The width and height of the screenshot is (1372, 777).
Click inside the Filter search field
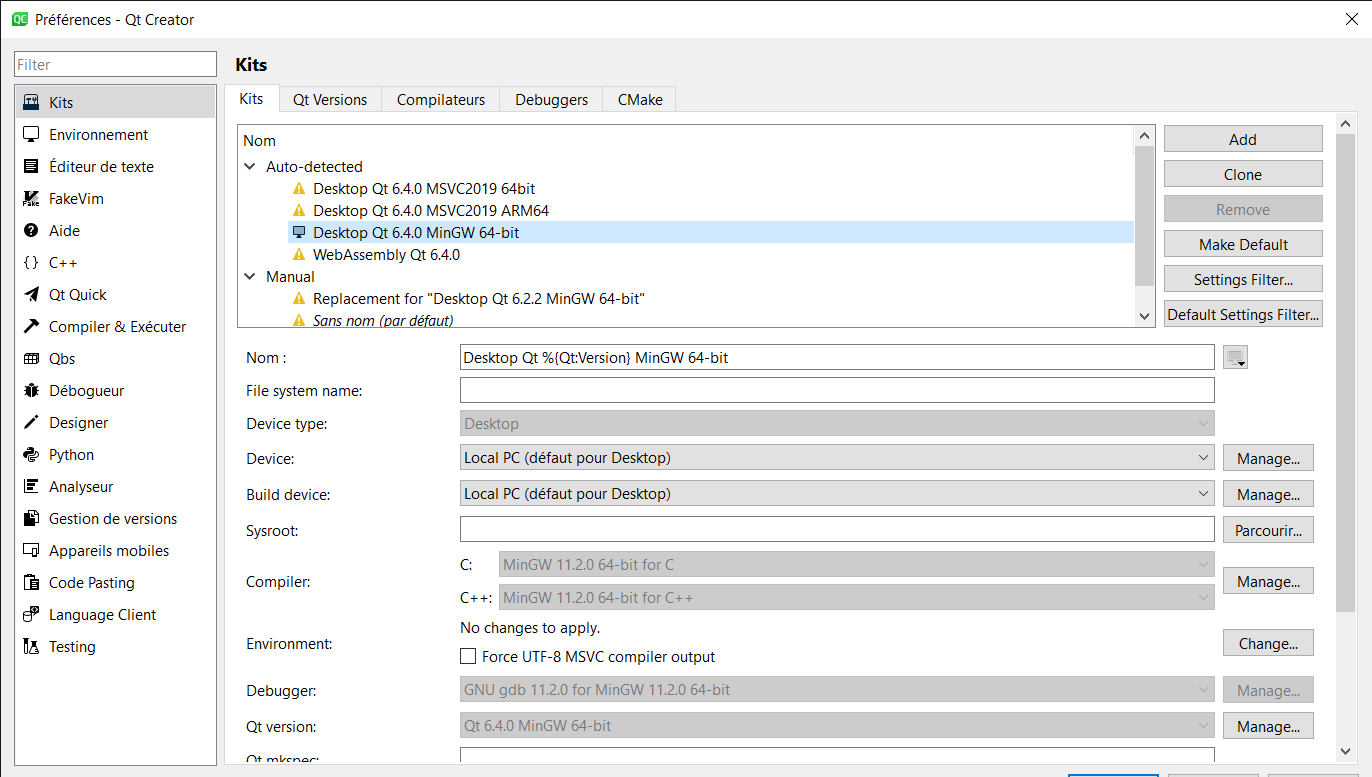coord(114,63)
